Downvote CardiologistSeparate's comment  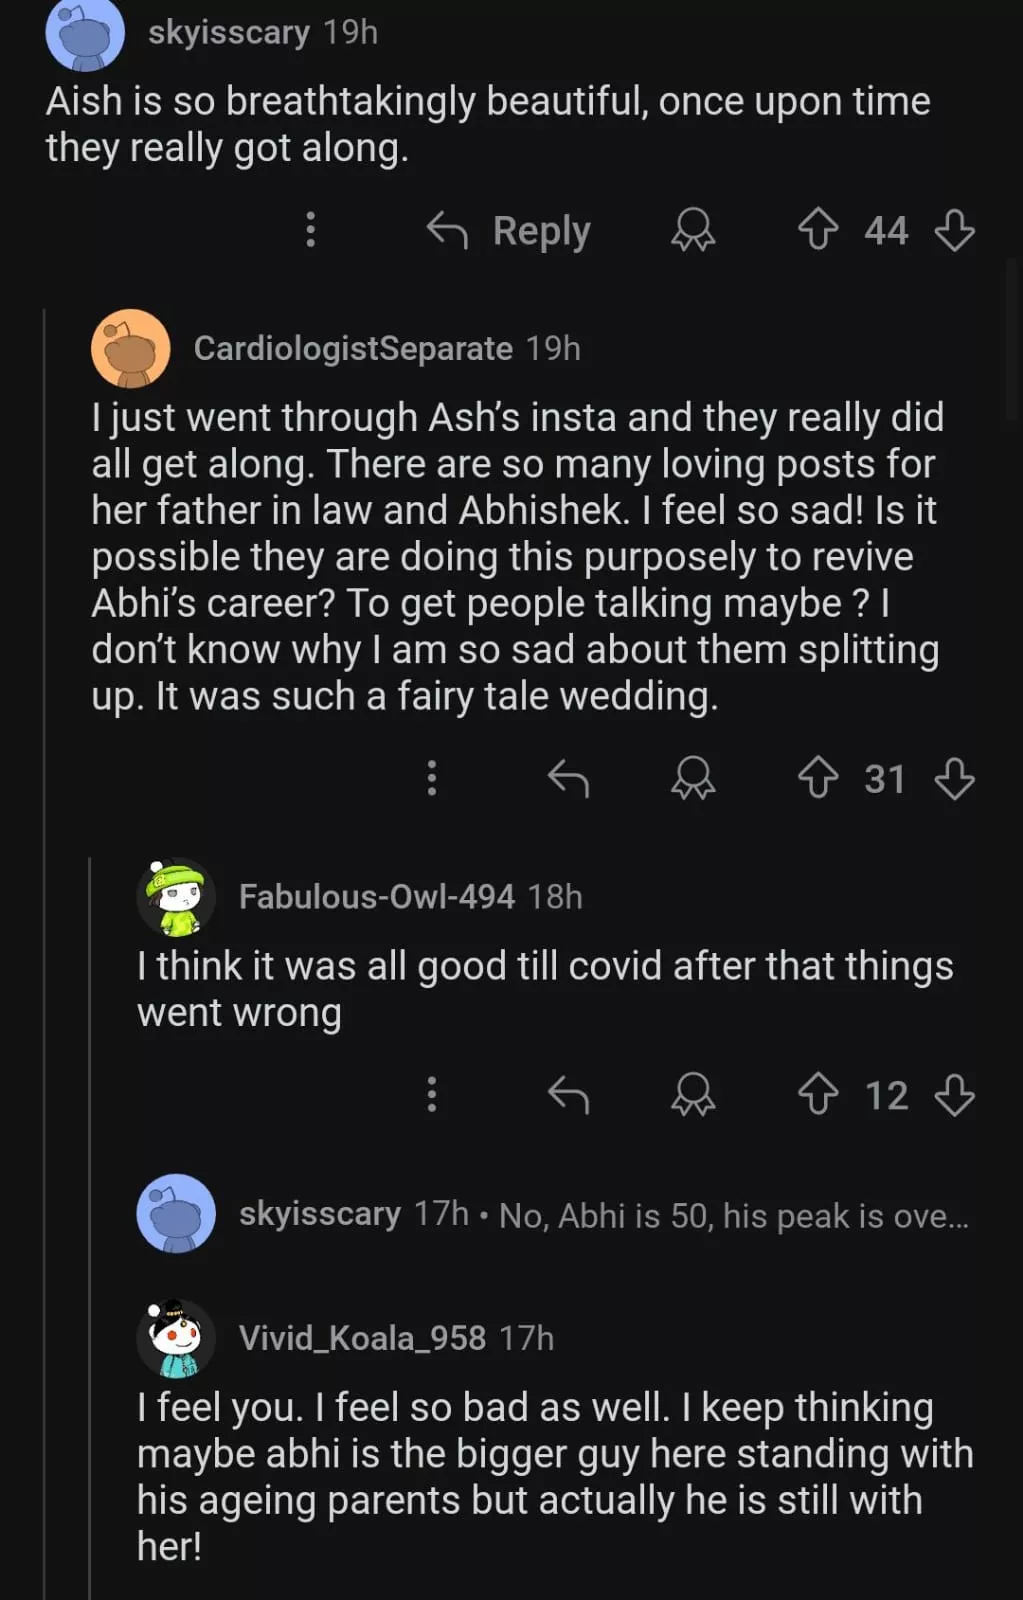coord(954,778)
